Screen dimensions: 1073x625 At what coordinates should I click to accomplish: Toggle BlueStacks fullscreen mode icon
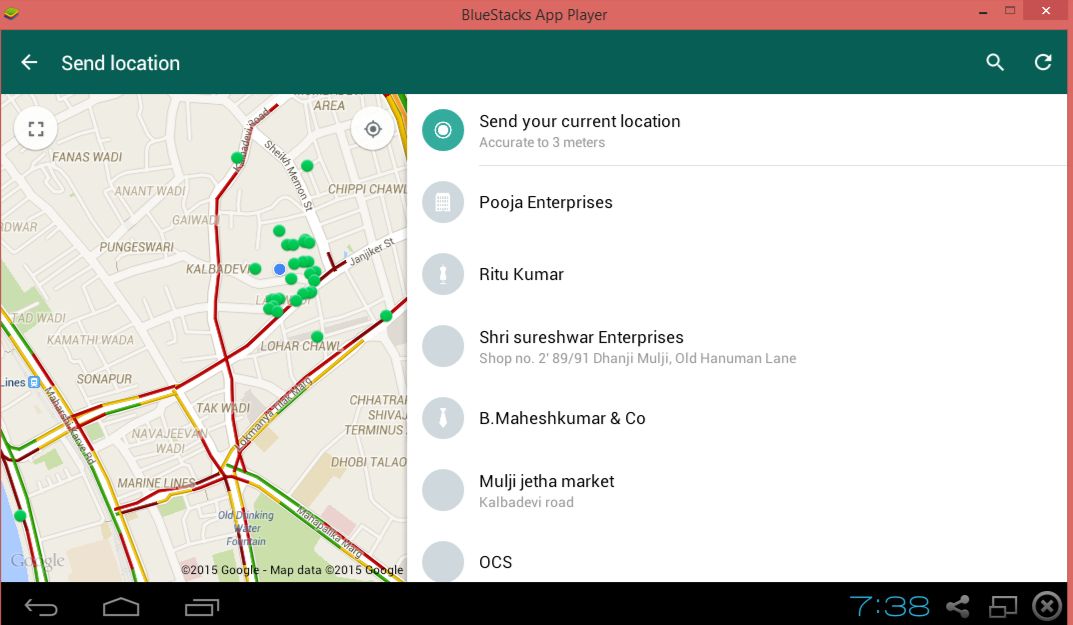click(1003, 607)
